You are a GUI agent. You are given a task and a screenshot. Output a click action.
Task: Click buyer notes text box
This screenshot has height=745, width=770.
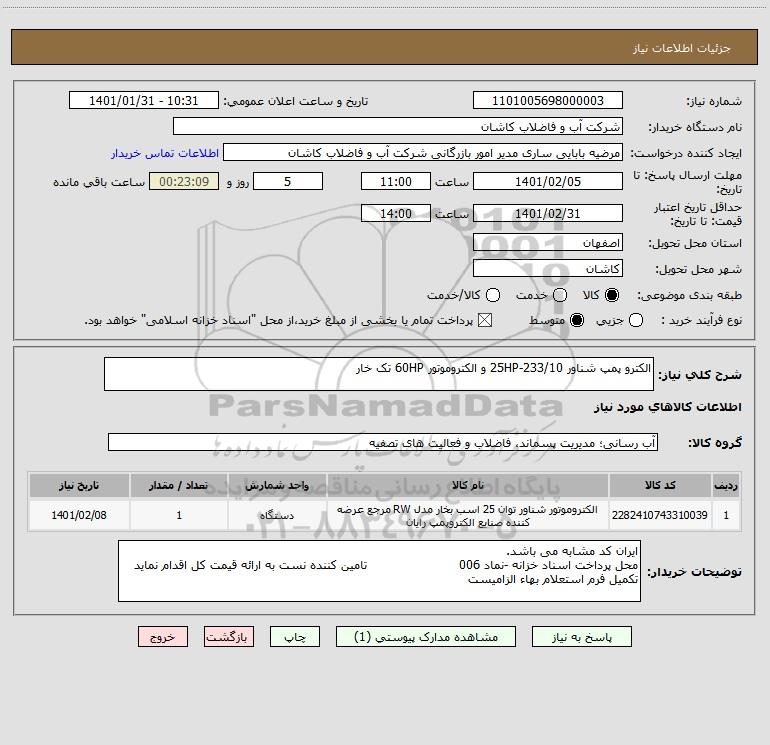[x=379, y=571]
